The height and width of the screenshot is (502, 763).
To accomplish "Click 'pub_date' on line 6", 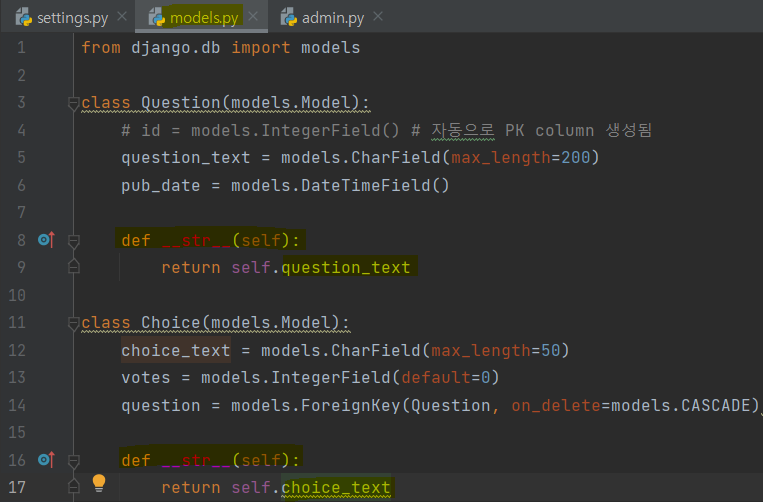I will (x=161, y=186).
